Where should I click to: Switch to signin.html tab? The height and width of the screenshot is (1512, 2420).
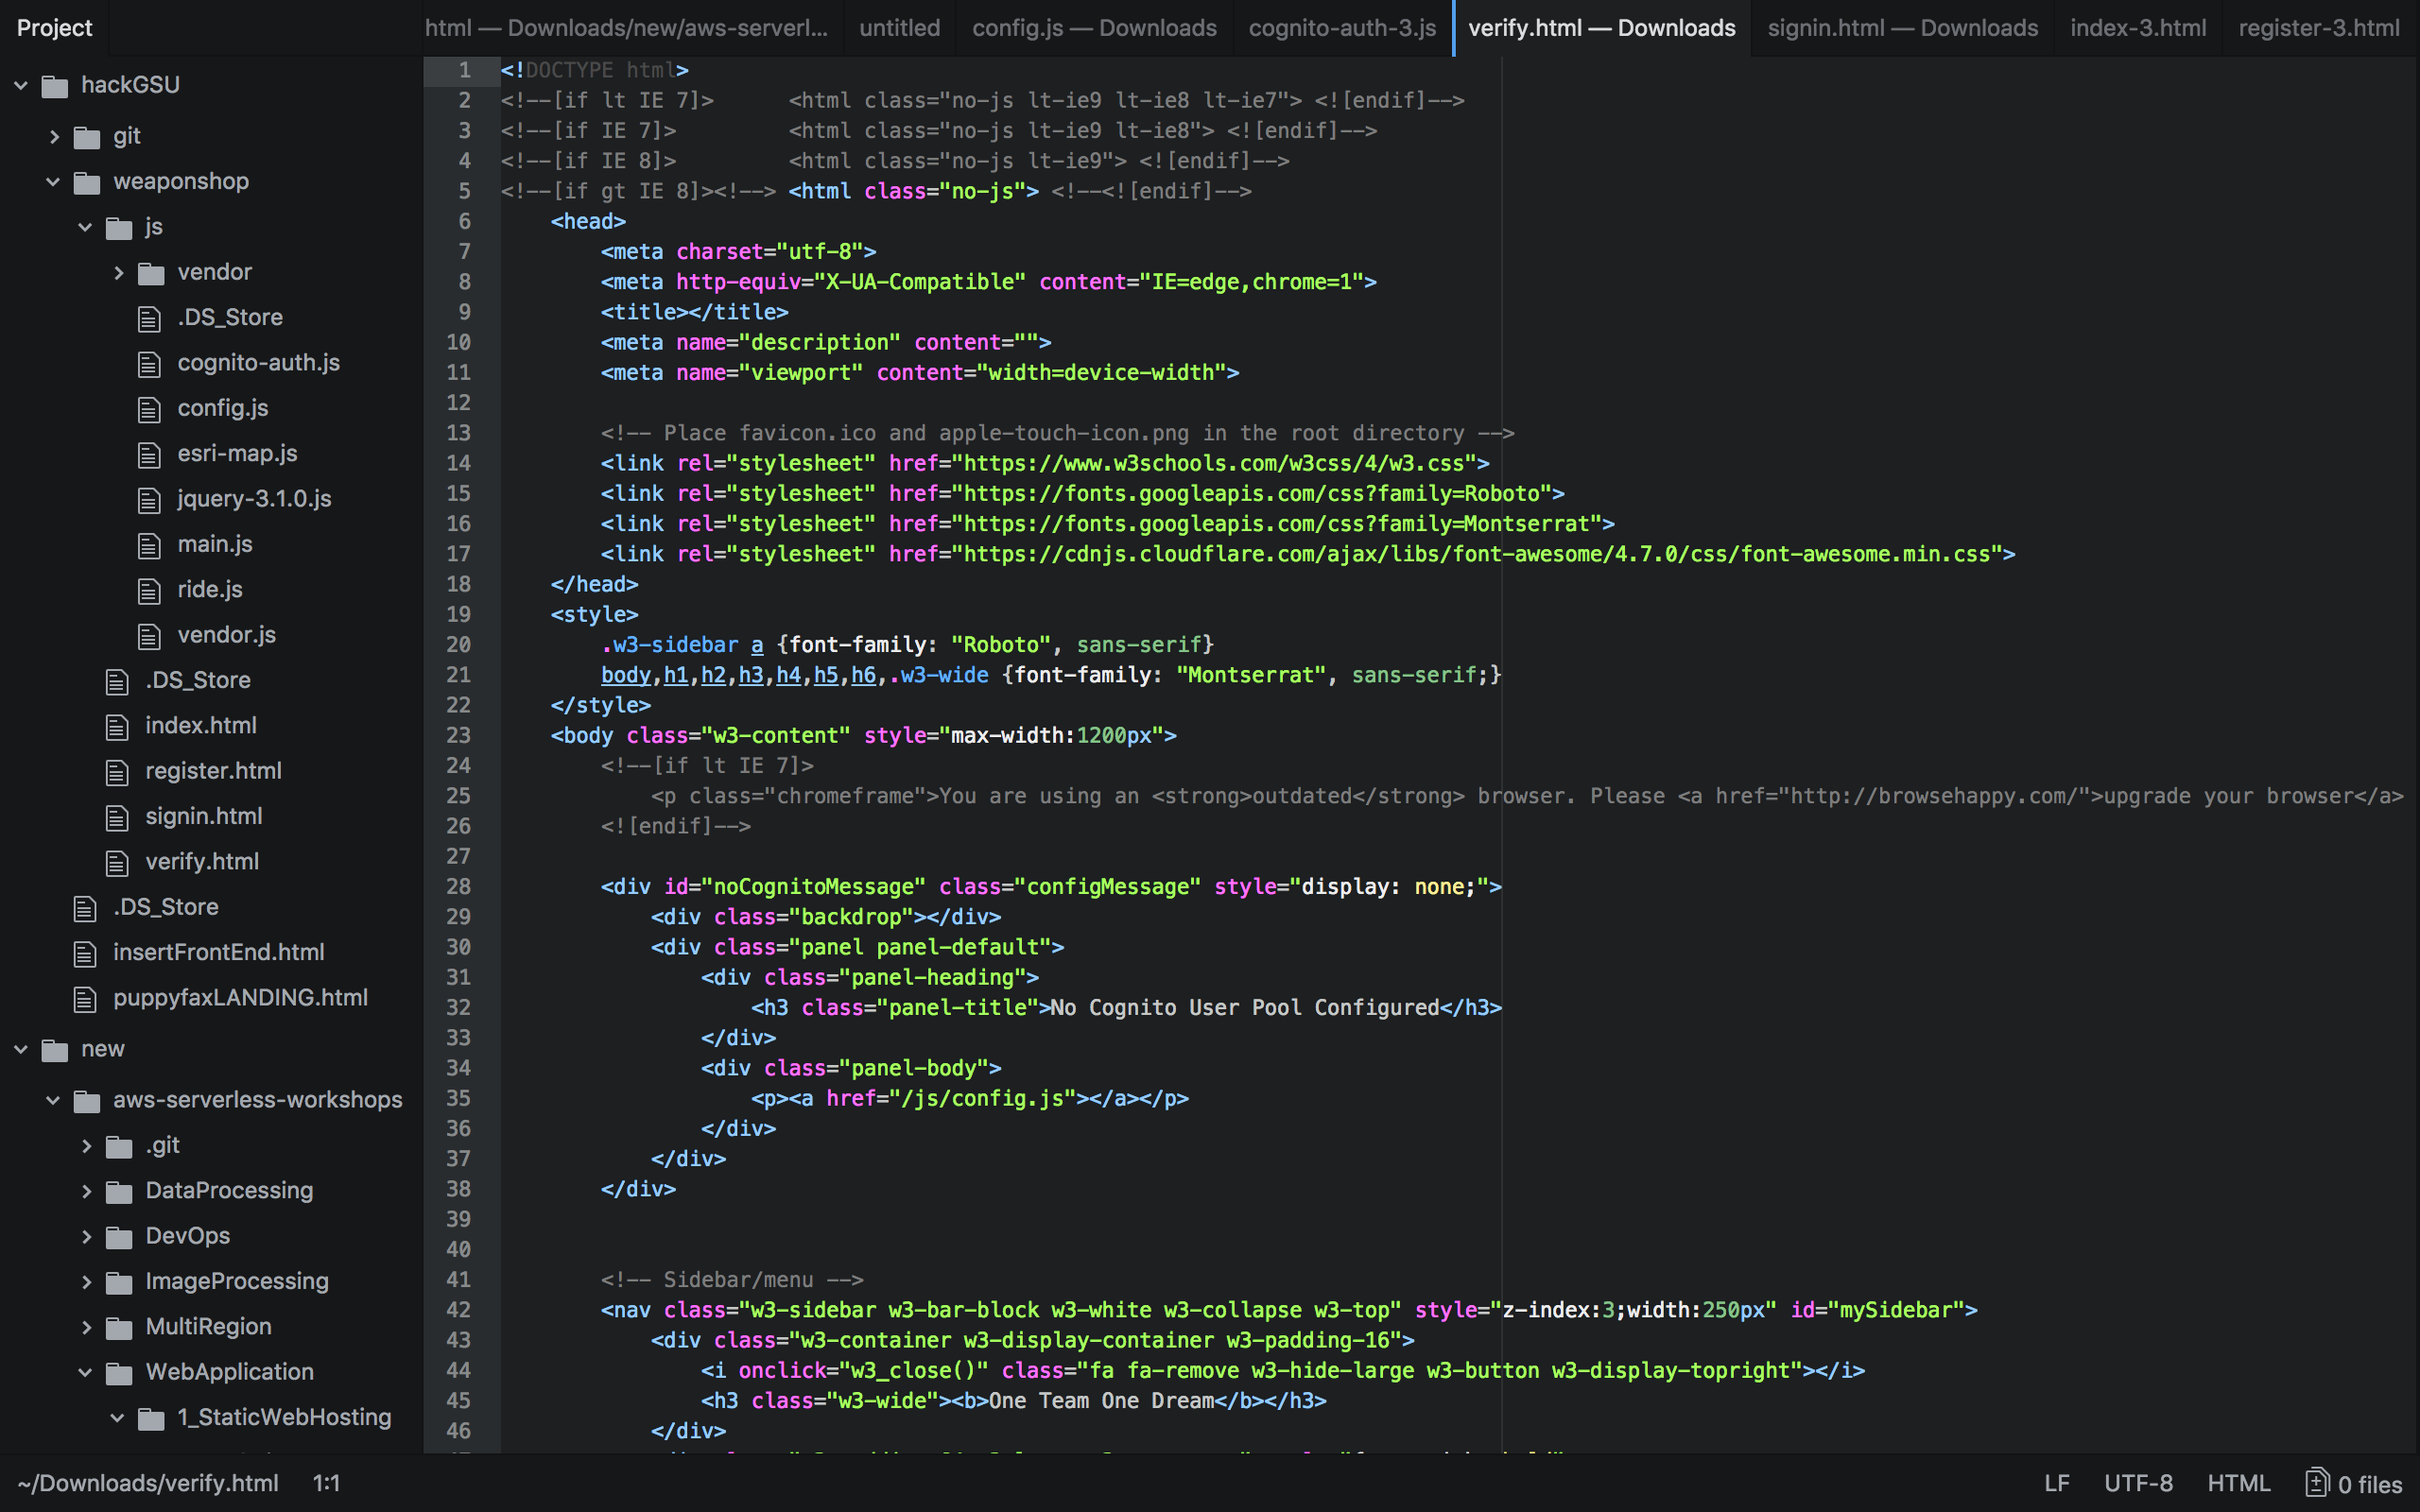[x=1901, y=28]
